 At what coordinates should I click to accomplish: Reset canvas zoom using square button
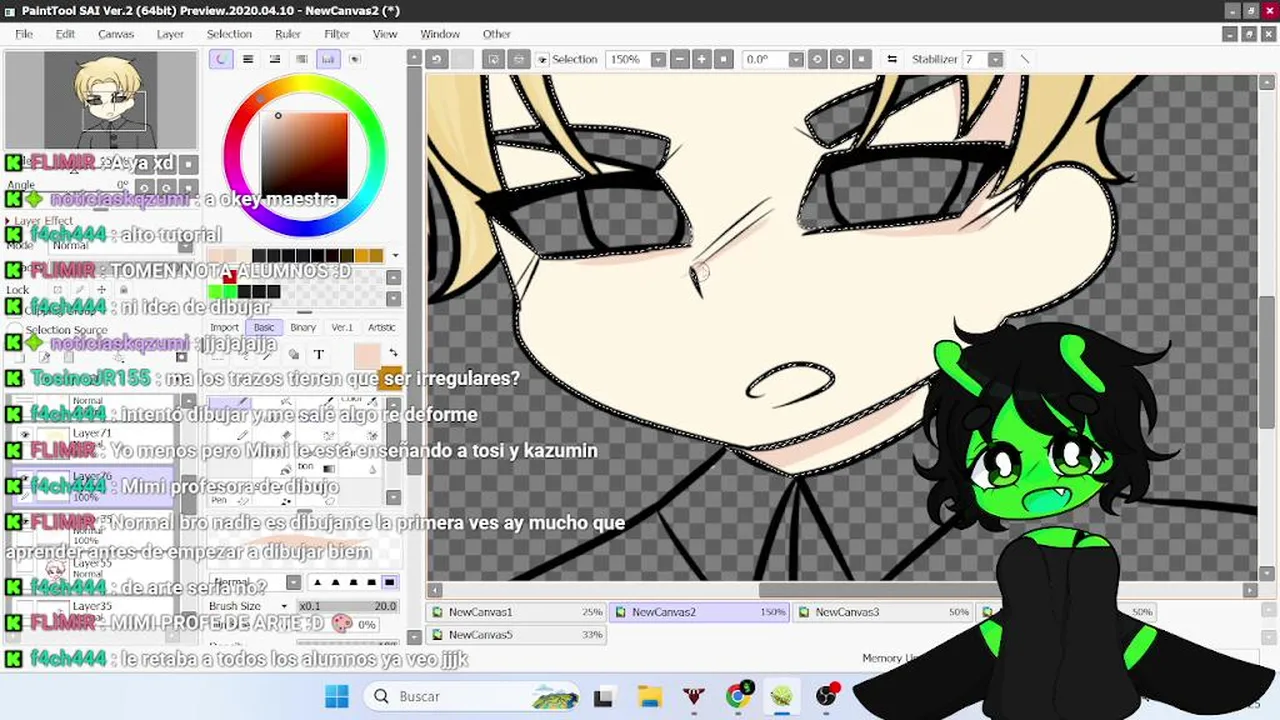724,59
